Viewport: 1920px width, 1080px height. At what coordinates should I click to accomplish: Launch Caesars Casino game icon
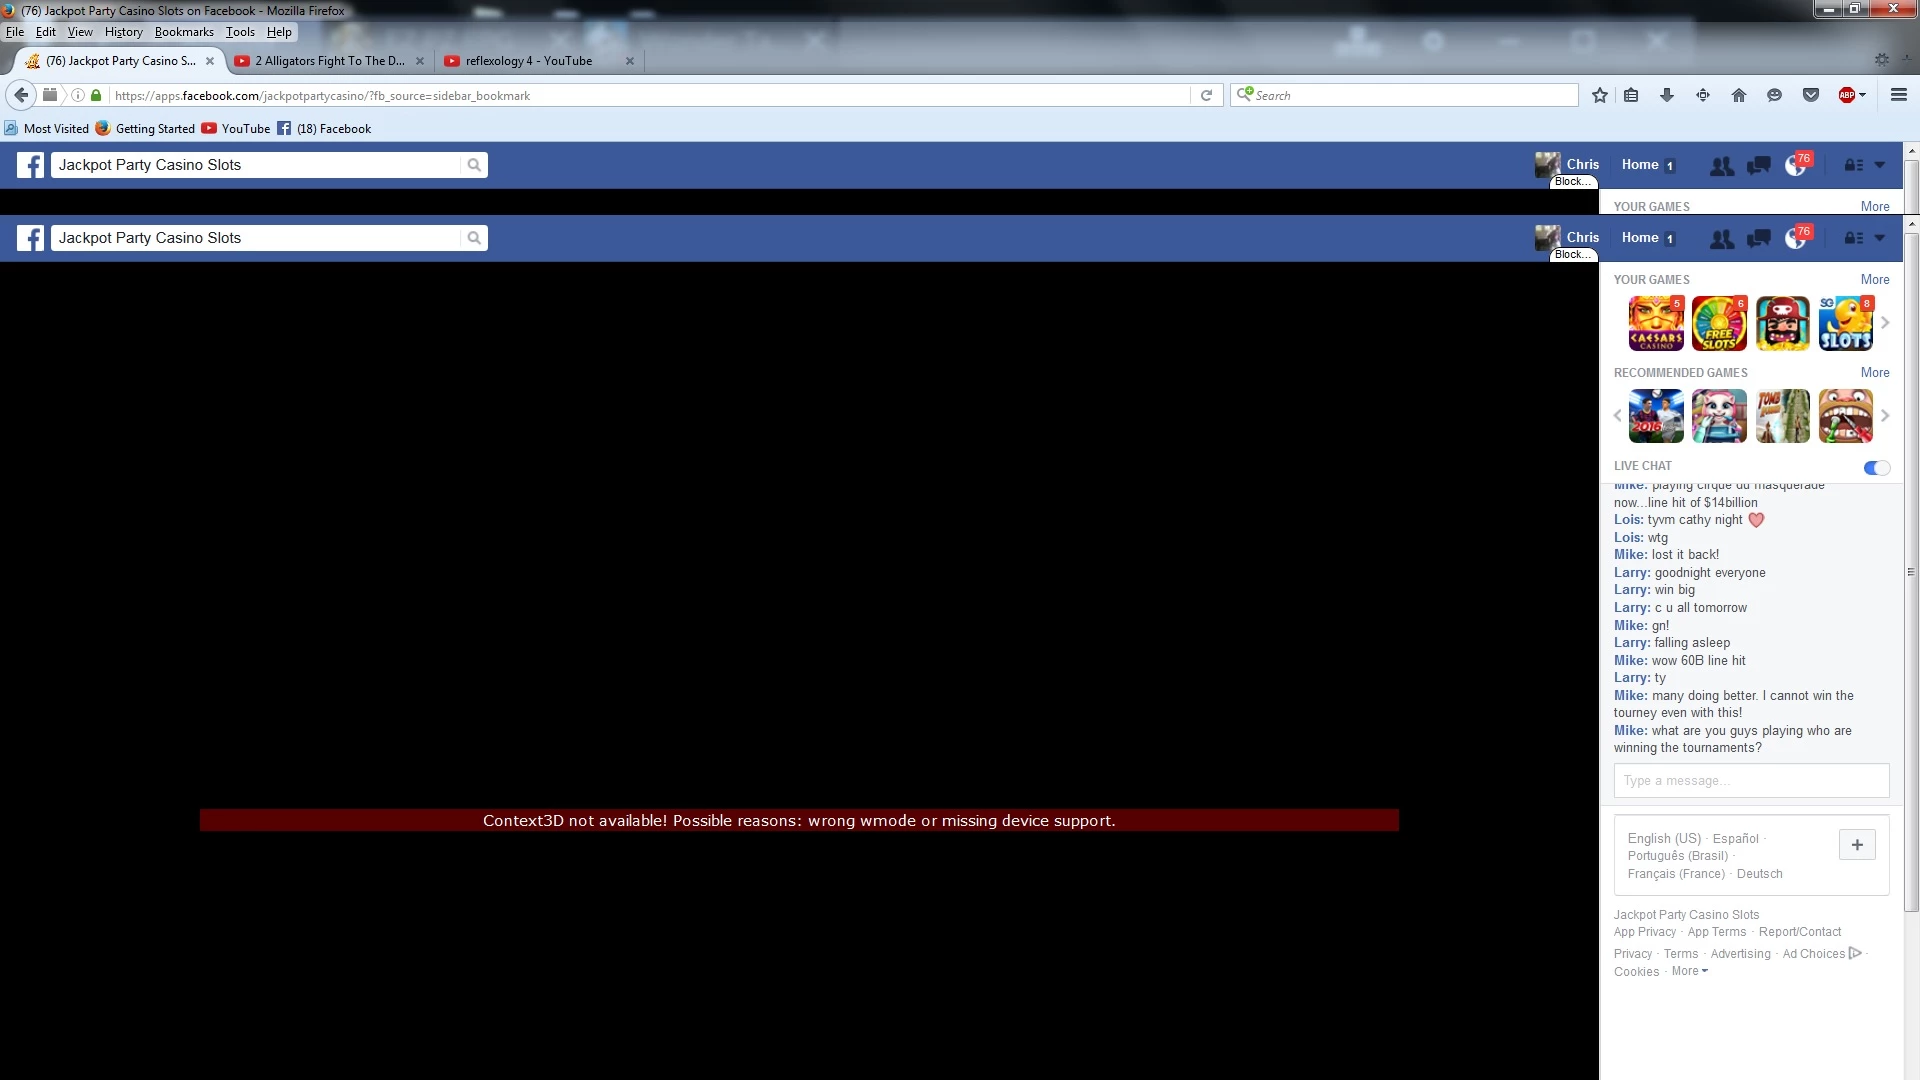[x=1655, y=323]
